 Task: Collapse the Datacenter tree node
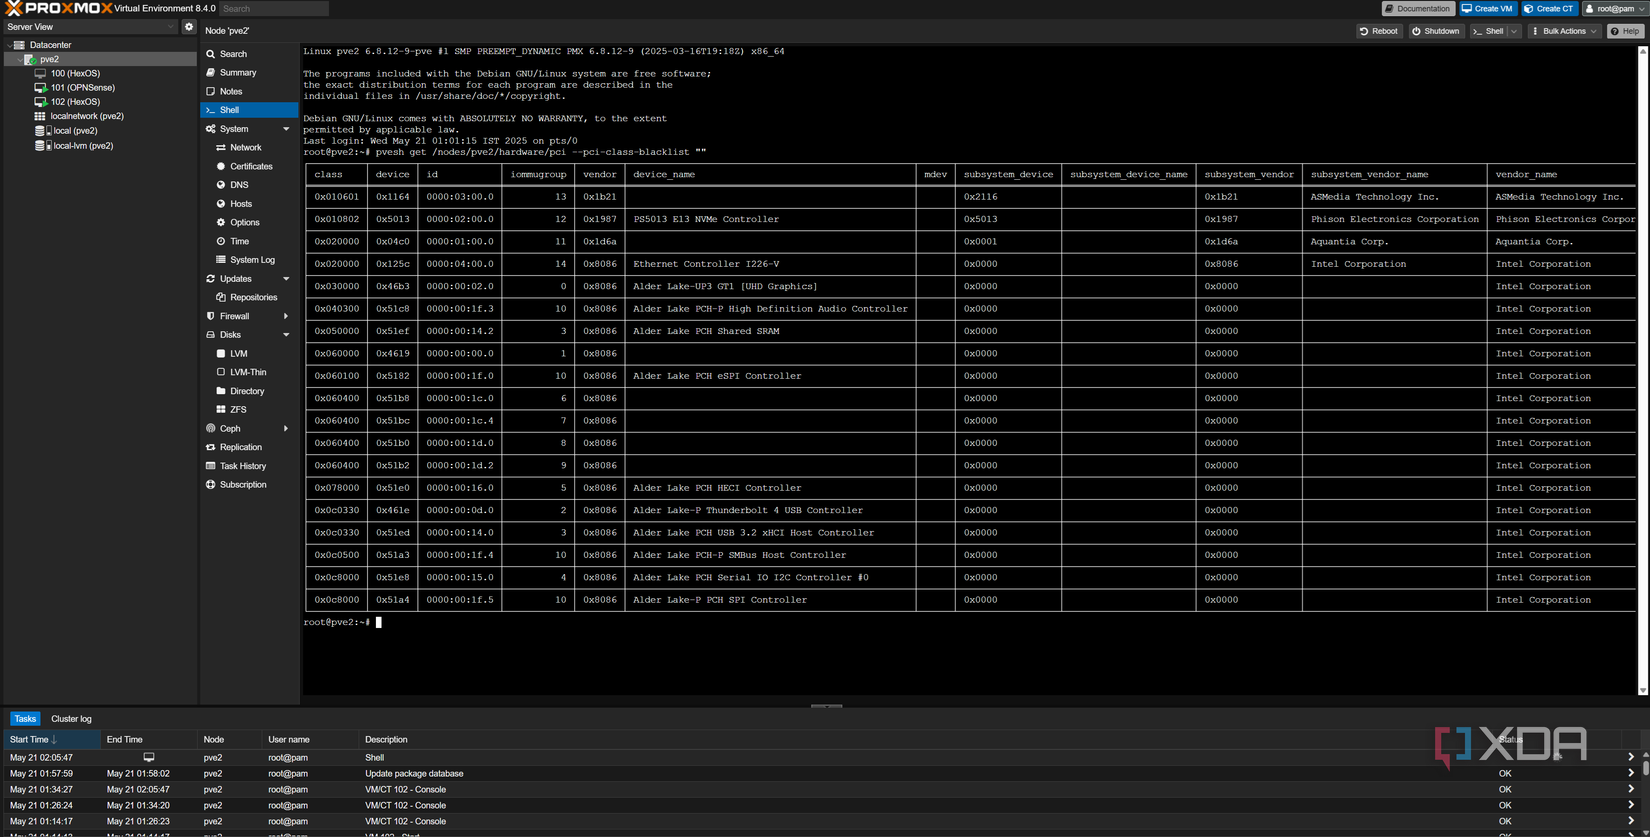9,45
